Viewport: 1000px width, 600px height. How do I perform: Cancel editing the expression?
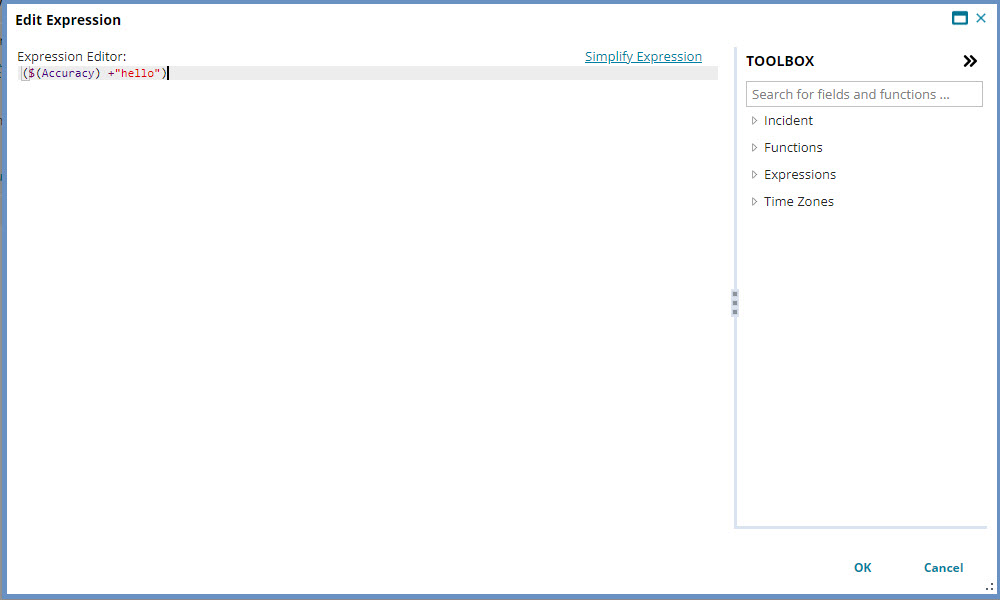click(943, 567)
